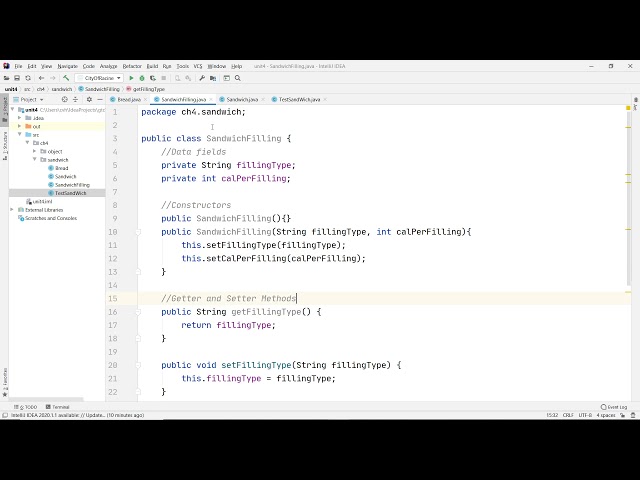Click the yellow inspection warning indicator
Viewport: 640px width, 480px height.
[x=628, y=108]
